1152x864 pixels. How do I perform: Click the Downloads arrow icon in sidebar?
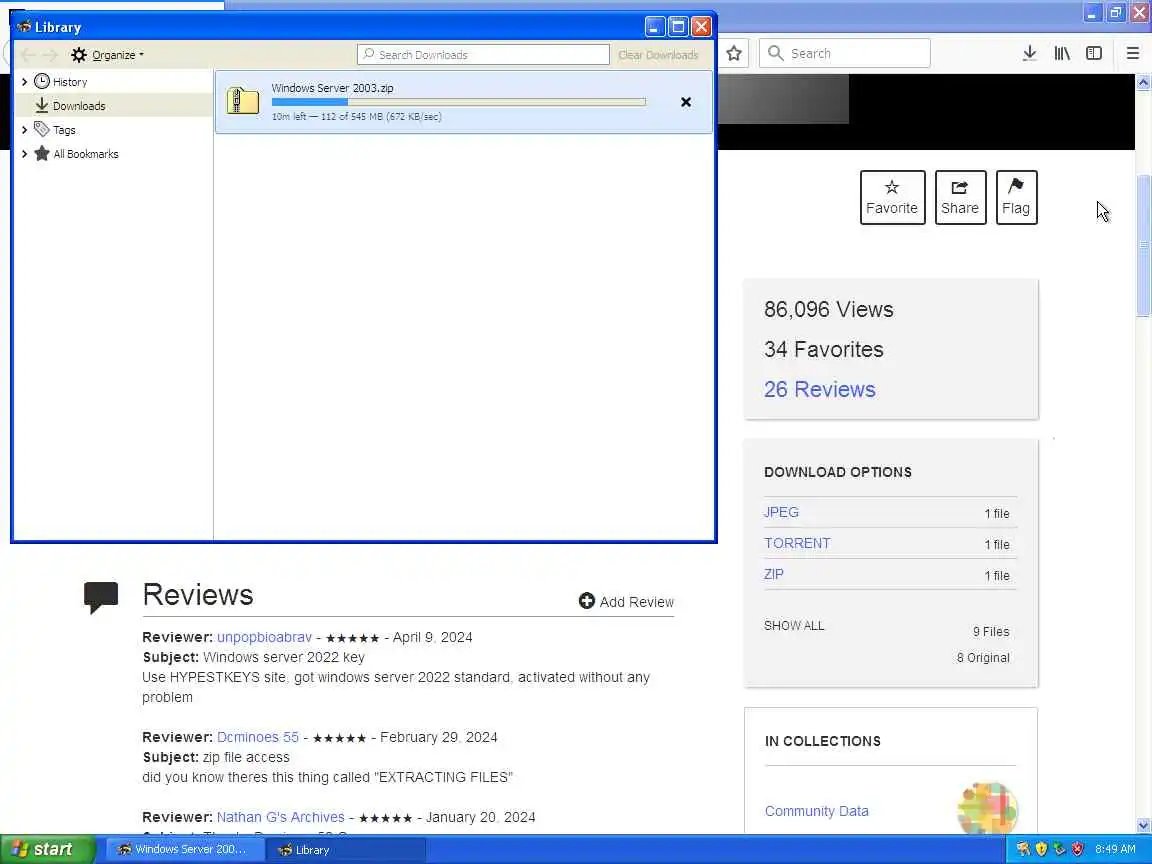point(42,105)
